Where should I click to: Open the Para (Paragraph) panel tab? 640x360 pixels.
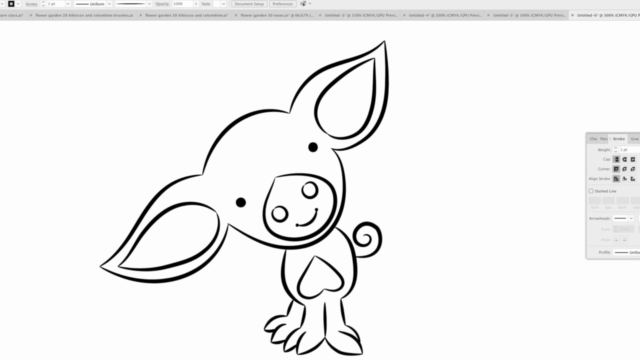click(x=604, y=139)
